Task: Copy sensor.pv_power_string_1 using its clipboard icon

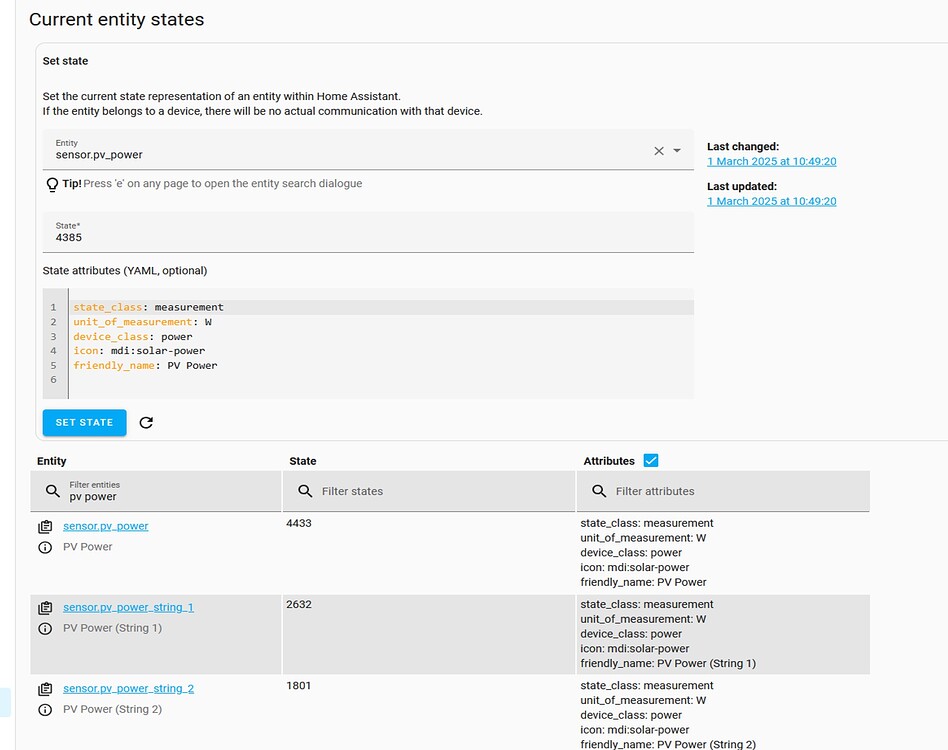Action: pyautogui.click(x=44, y=605)
